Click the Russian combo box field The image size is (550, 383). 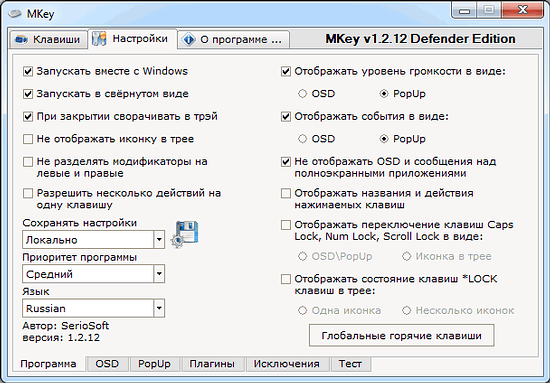pos(93,308)
